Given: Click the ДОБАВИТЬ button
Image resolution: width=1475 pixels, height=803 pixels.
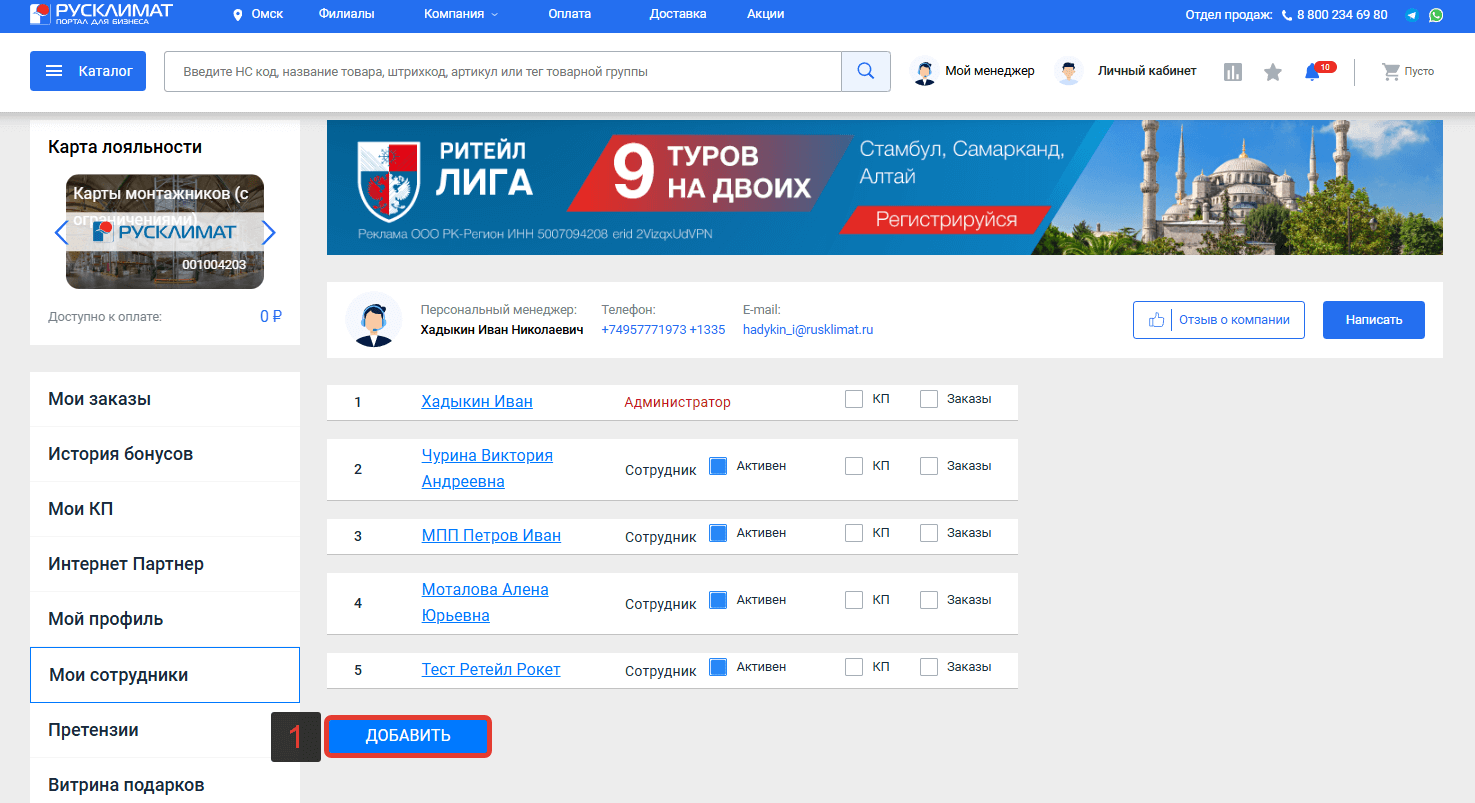Looking at the screenshot, I should [408, 736].
